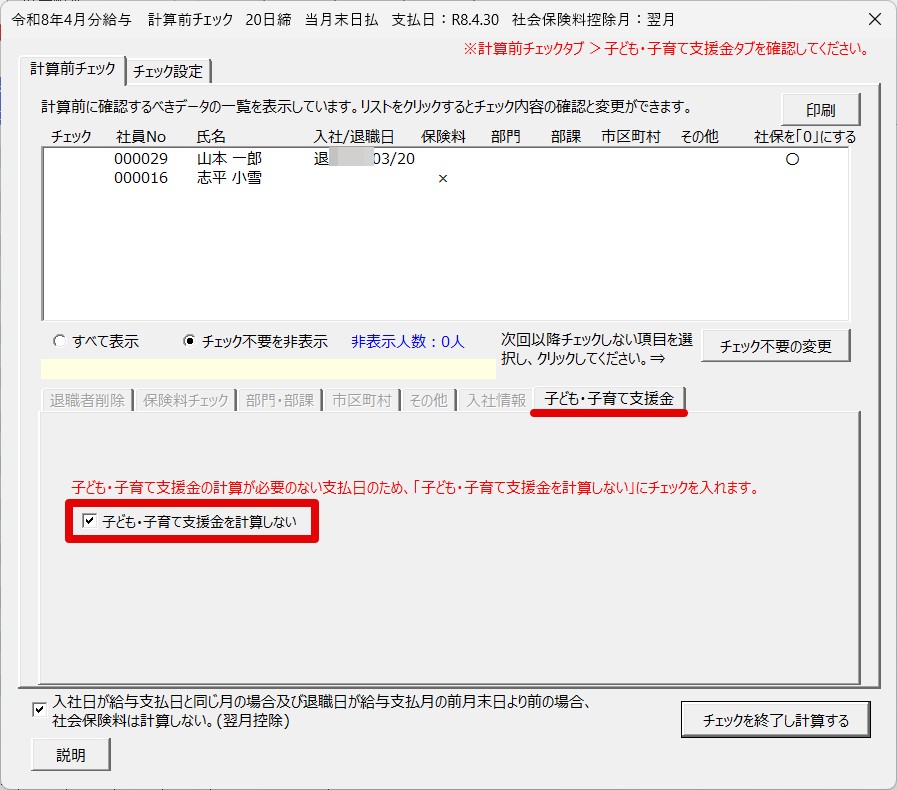Switch to the チェック設定 tab
This screenshot has width=897, height=790.
coord(168,71)
